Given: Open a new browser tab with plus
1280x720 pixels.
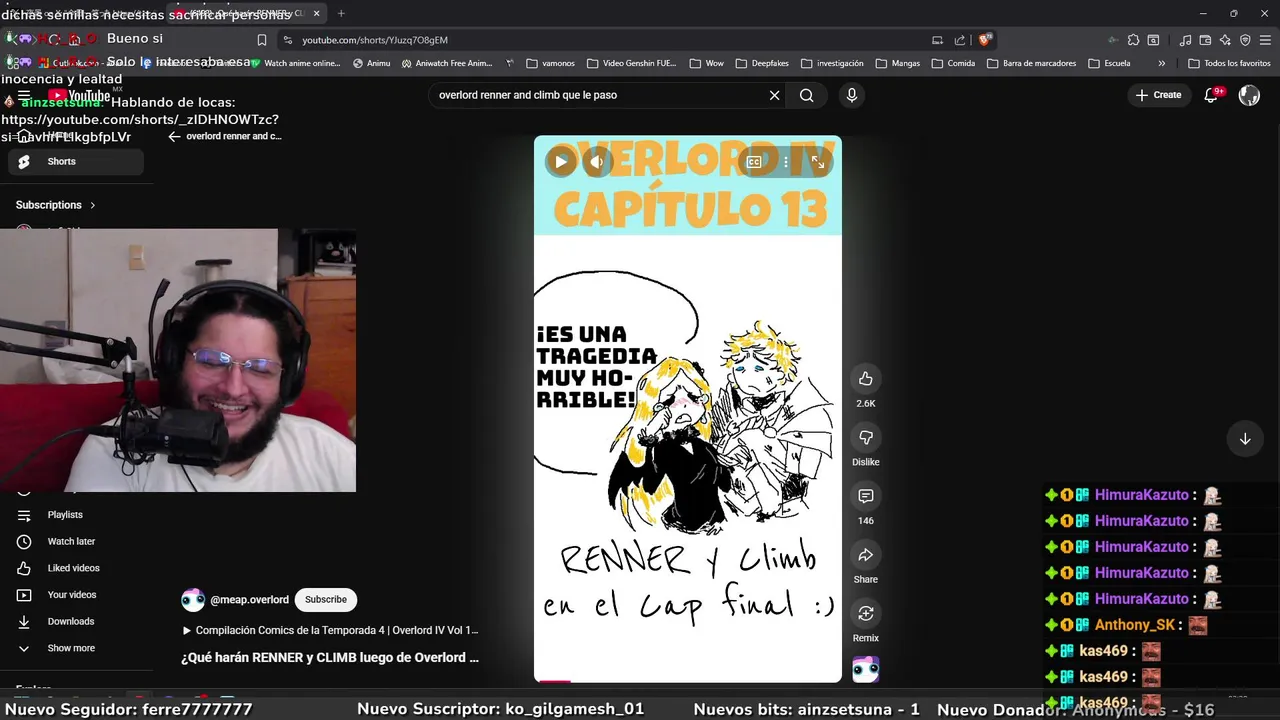Looking at the screenshot, I should [341, 13].
